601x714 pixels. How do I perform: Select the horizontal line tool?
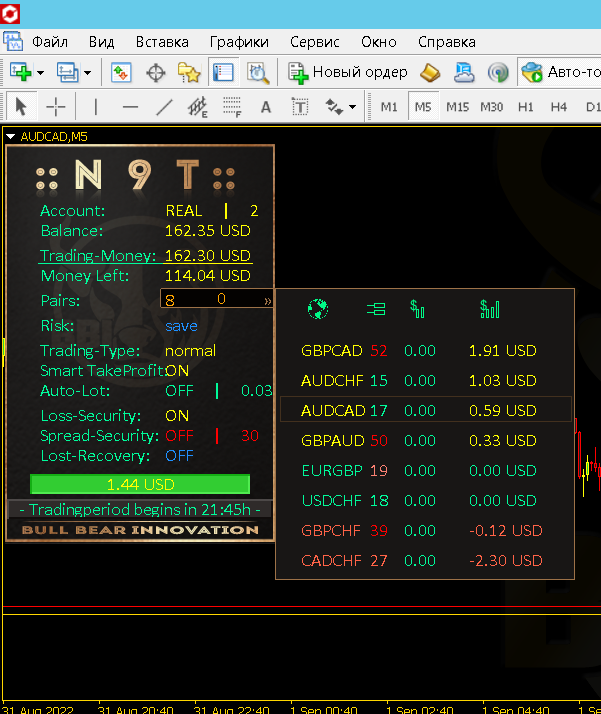point(130,107)
